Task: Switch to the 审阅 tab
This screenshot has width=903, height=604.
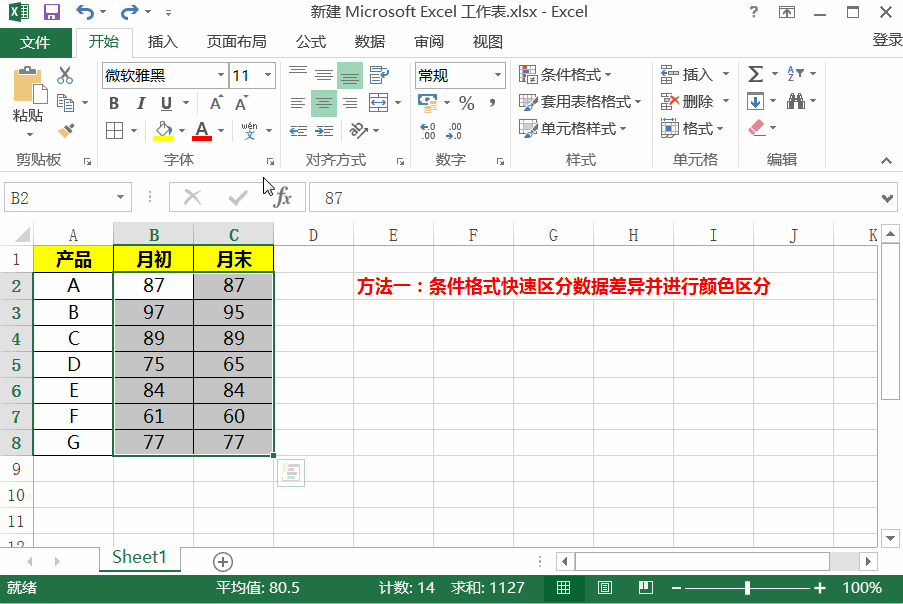Action: coord(429,42)
